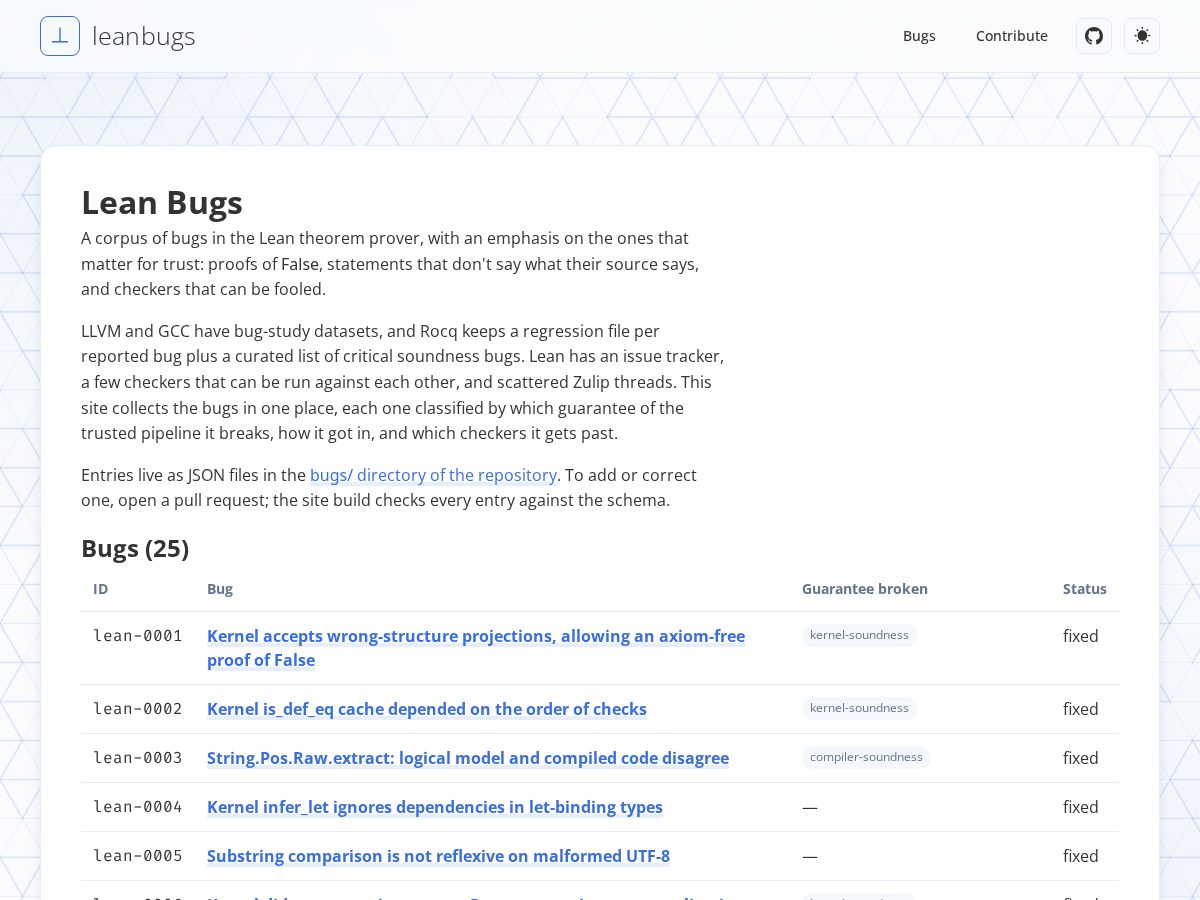
Task: Click kernel-soundness tag in lean-0002 row
Action: 859,708
